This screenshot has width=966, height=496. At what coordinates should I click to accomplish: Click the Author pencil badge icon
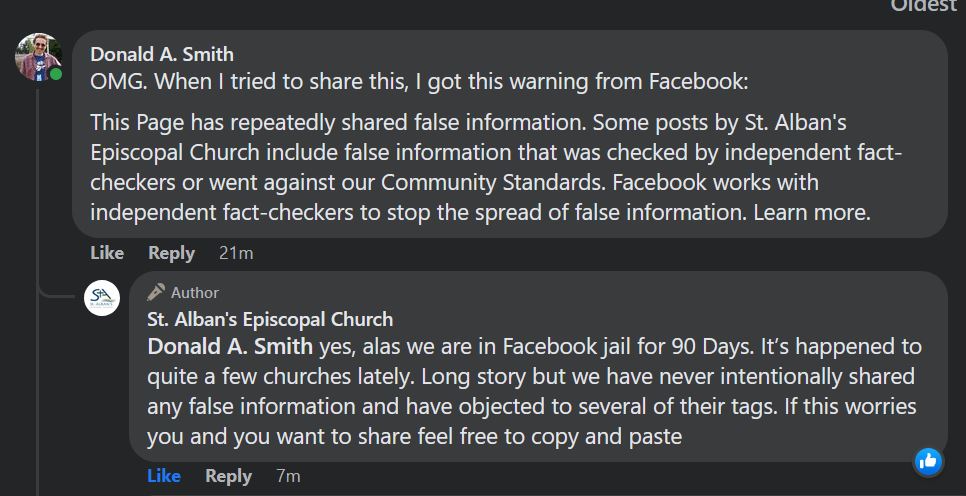point(156,292)
